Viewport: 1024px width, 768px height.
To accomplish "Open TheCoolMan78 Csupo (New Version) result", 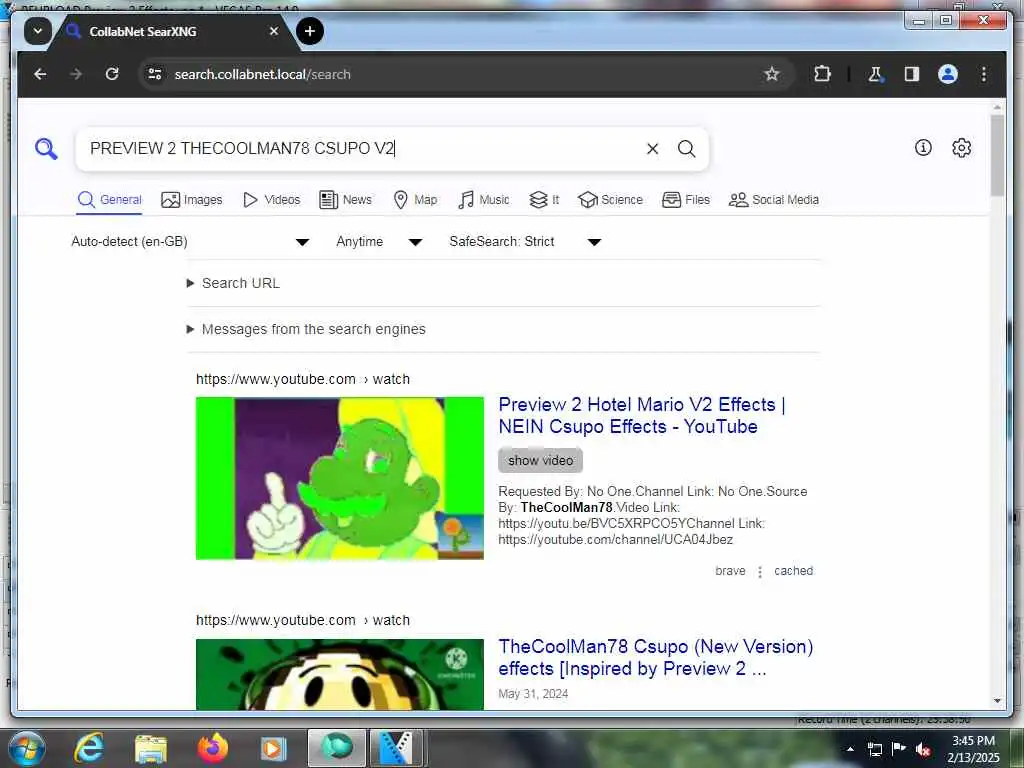I will (656, 658).
